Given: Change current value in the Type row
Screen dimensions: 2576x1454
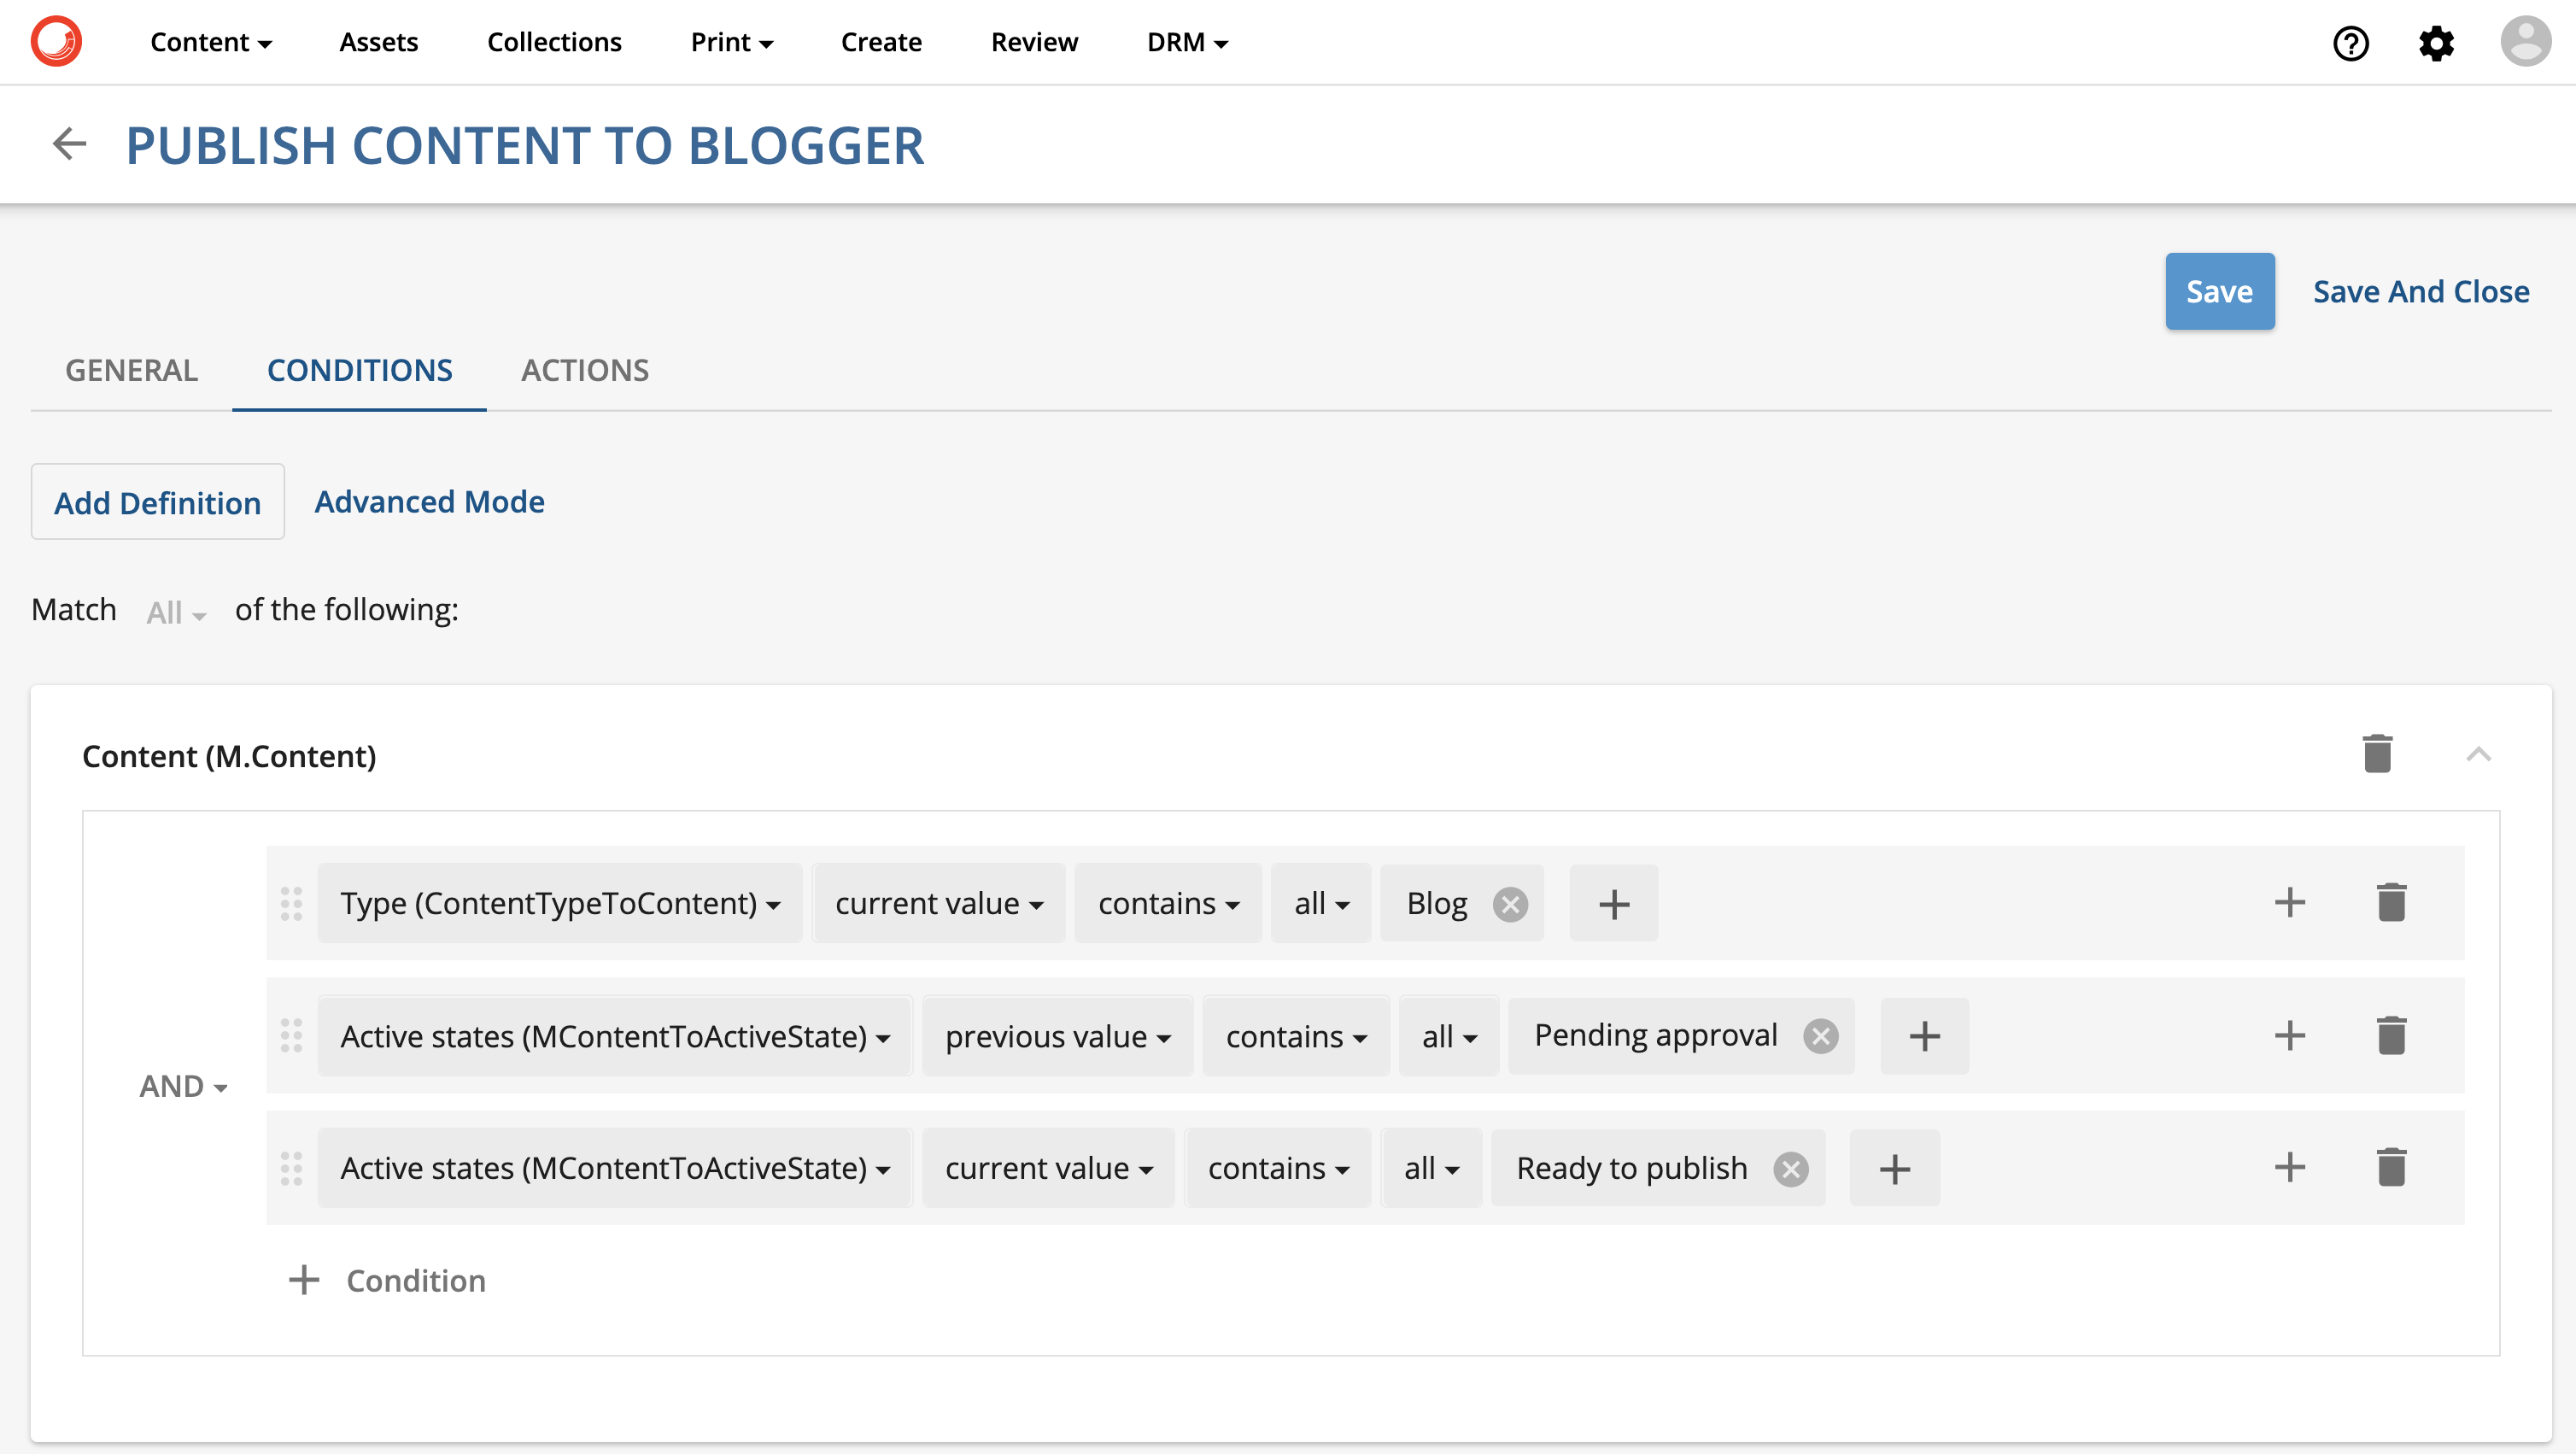Looking at the screenshot, I should tap(939, 903).
